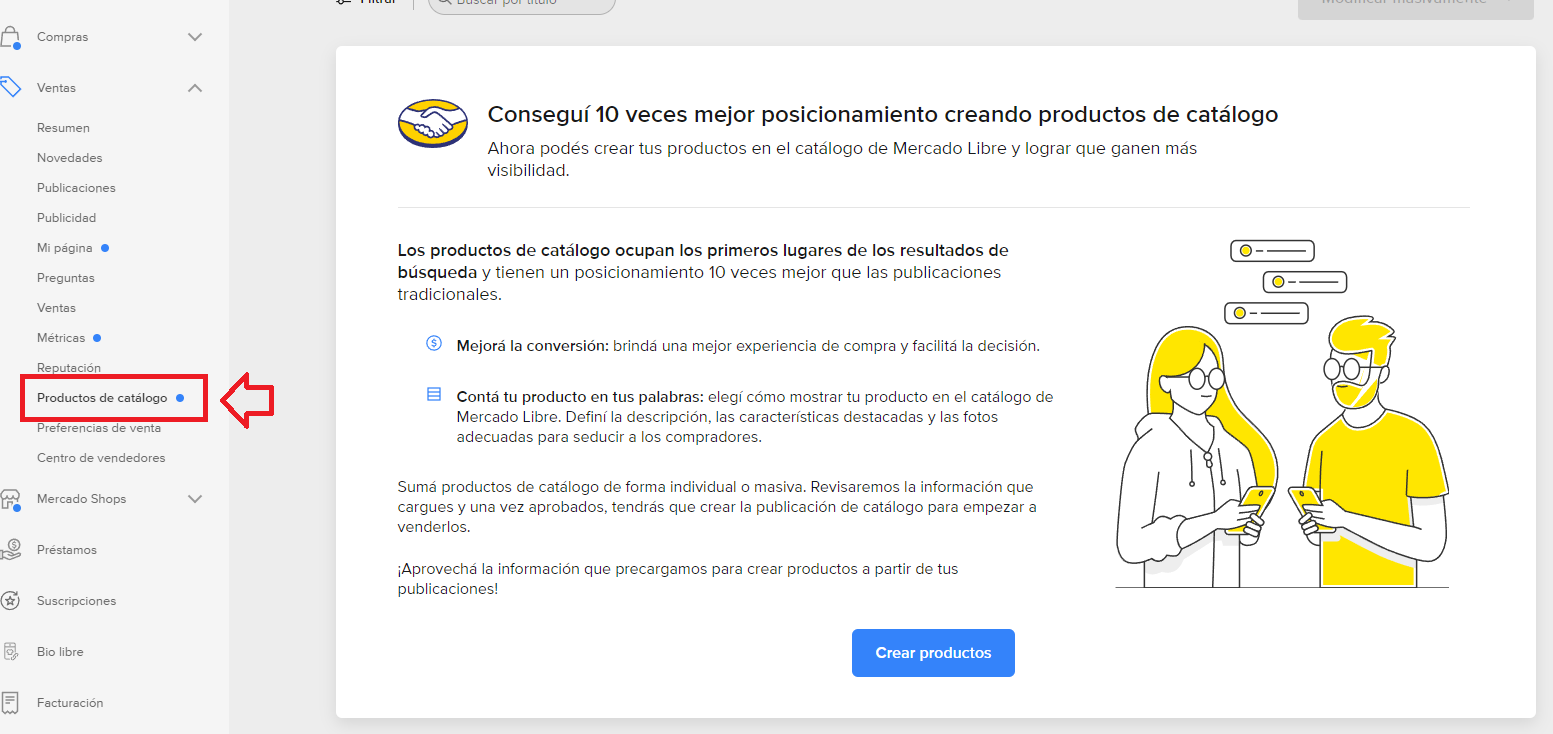
Task: Click the Facturación receipt icon
Action: [x=9, y=703]
